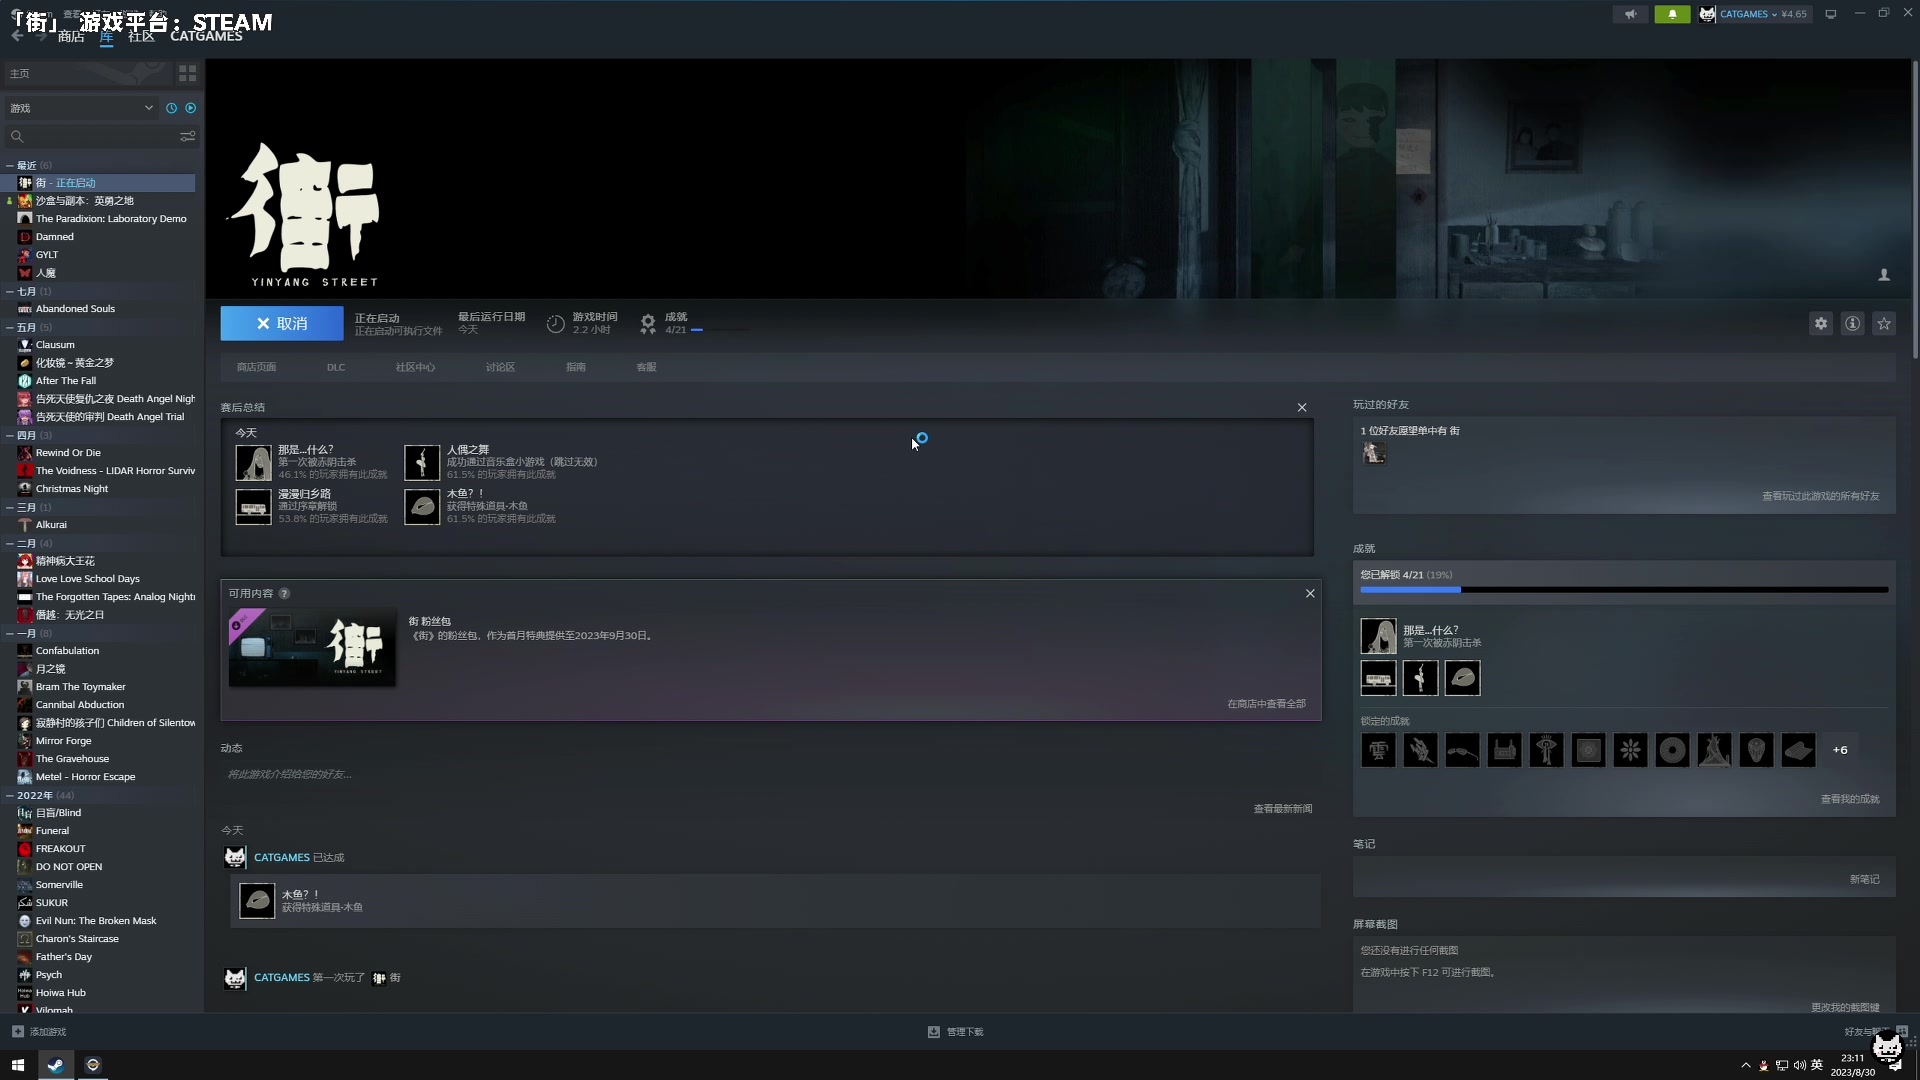Screen dimensions: 1920x1080
Task: Open 管理下载 download manager
Action: (x=956, y=1031)
